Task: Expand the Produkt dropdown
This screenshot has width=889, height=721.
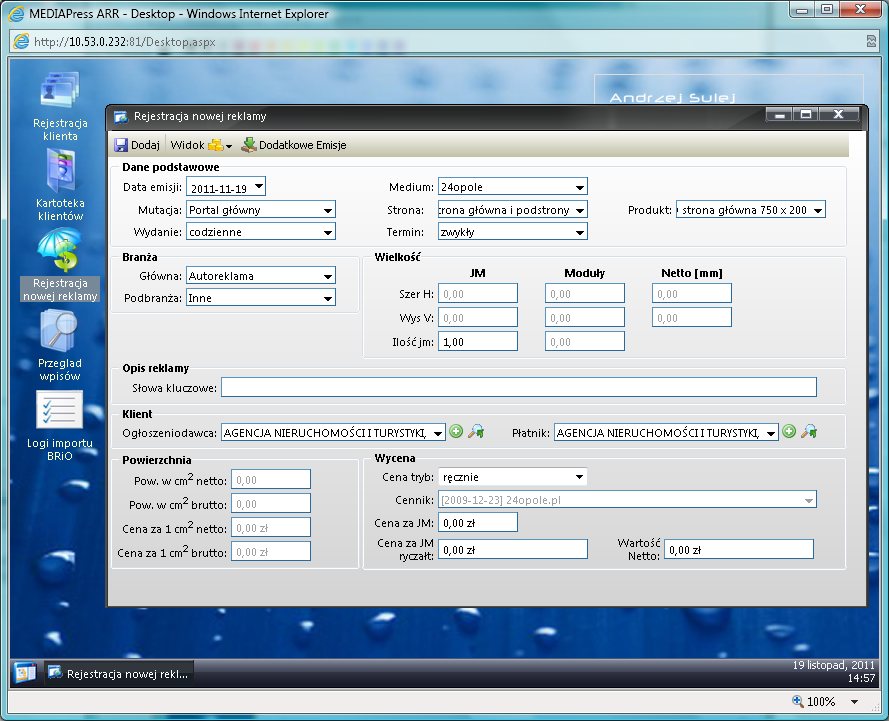Action: click(818, 210)
